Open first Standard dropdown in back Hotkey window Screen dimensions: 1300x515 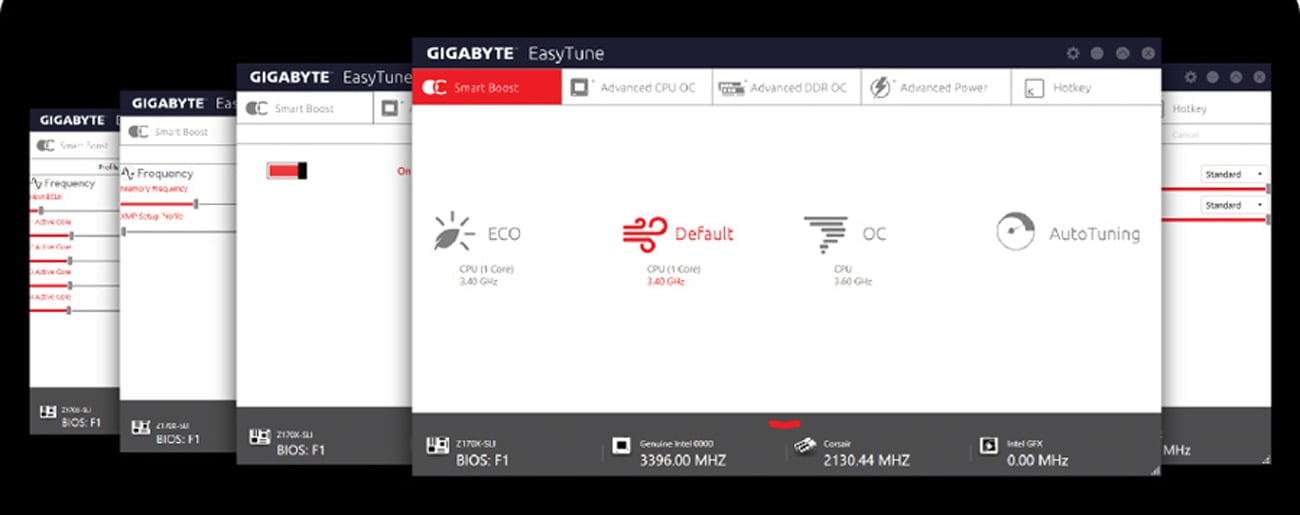[x=1234, y=174]
